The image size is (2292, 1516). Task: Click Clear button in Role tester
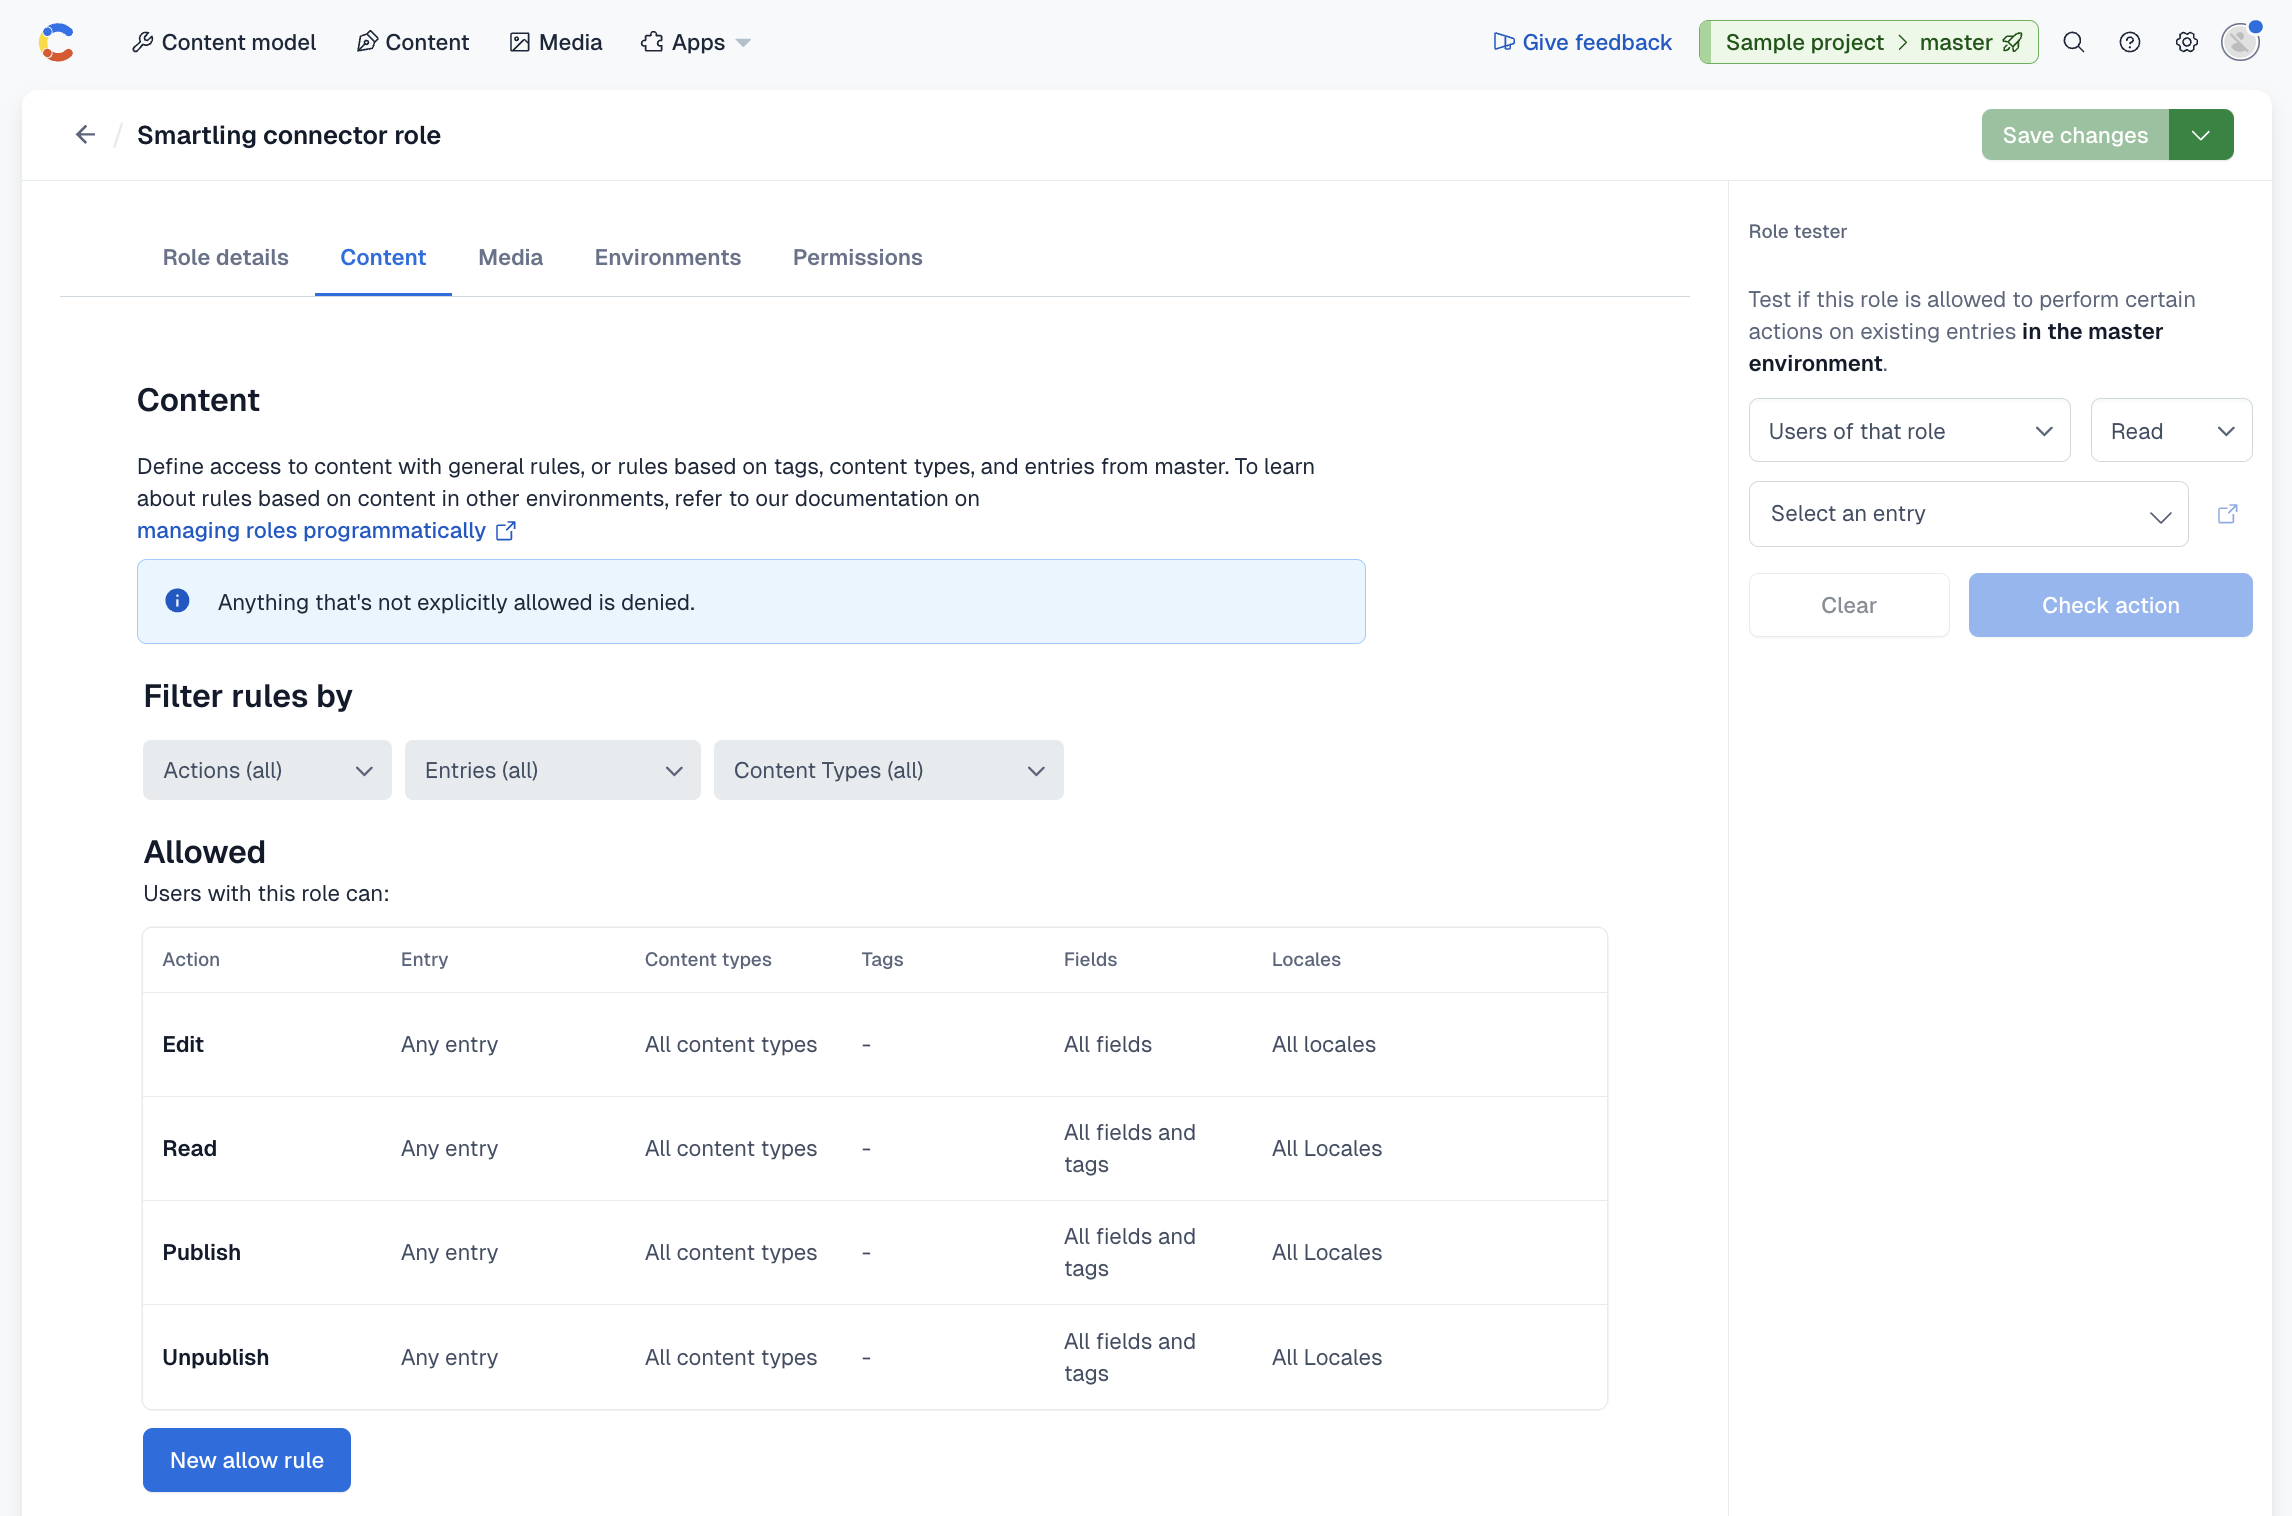1849,605
